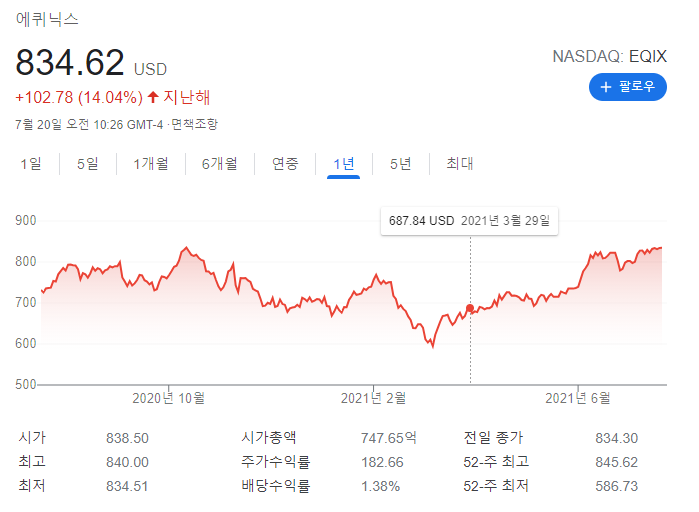Viewport: 699px width, 512px height.
Task: Click the red data point on chart
Action: (470, 308)
